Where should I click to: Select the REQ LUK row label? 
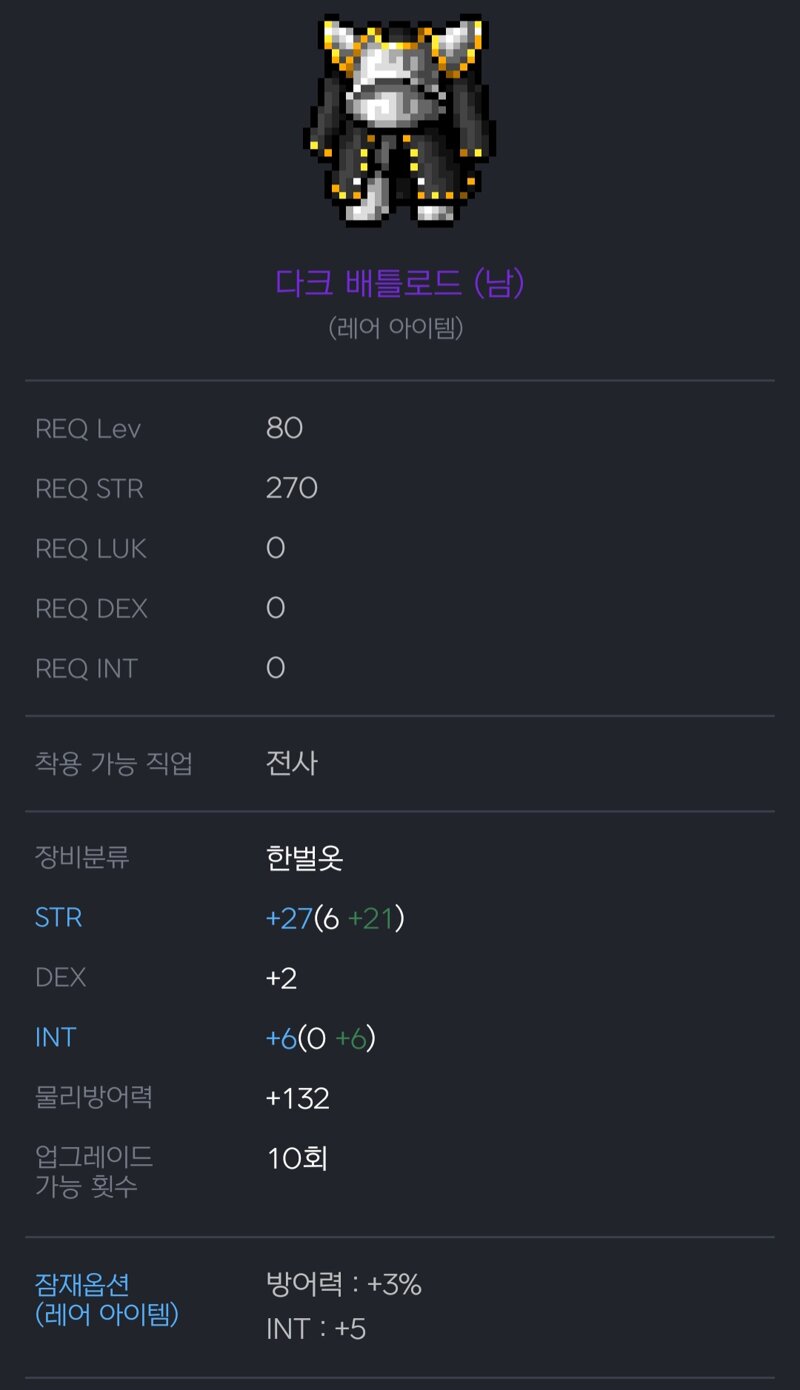coord(91,549)
